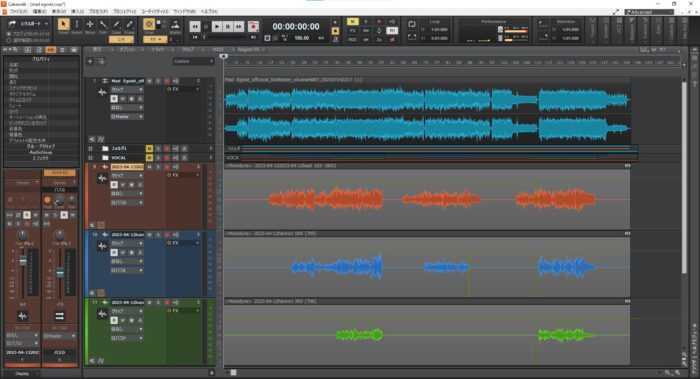The image size is (700, 379).
Task: Arm recording with the Record button
Action: point(253,27)
